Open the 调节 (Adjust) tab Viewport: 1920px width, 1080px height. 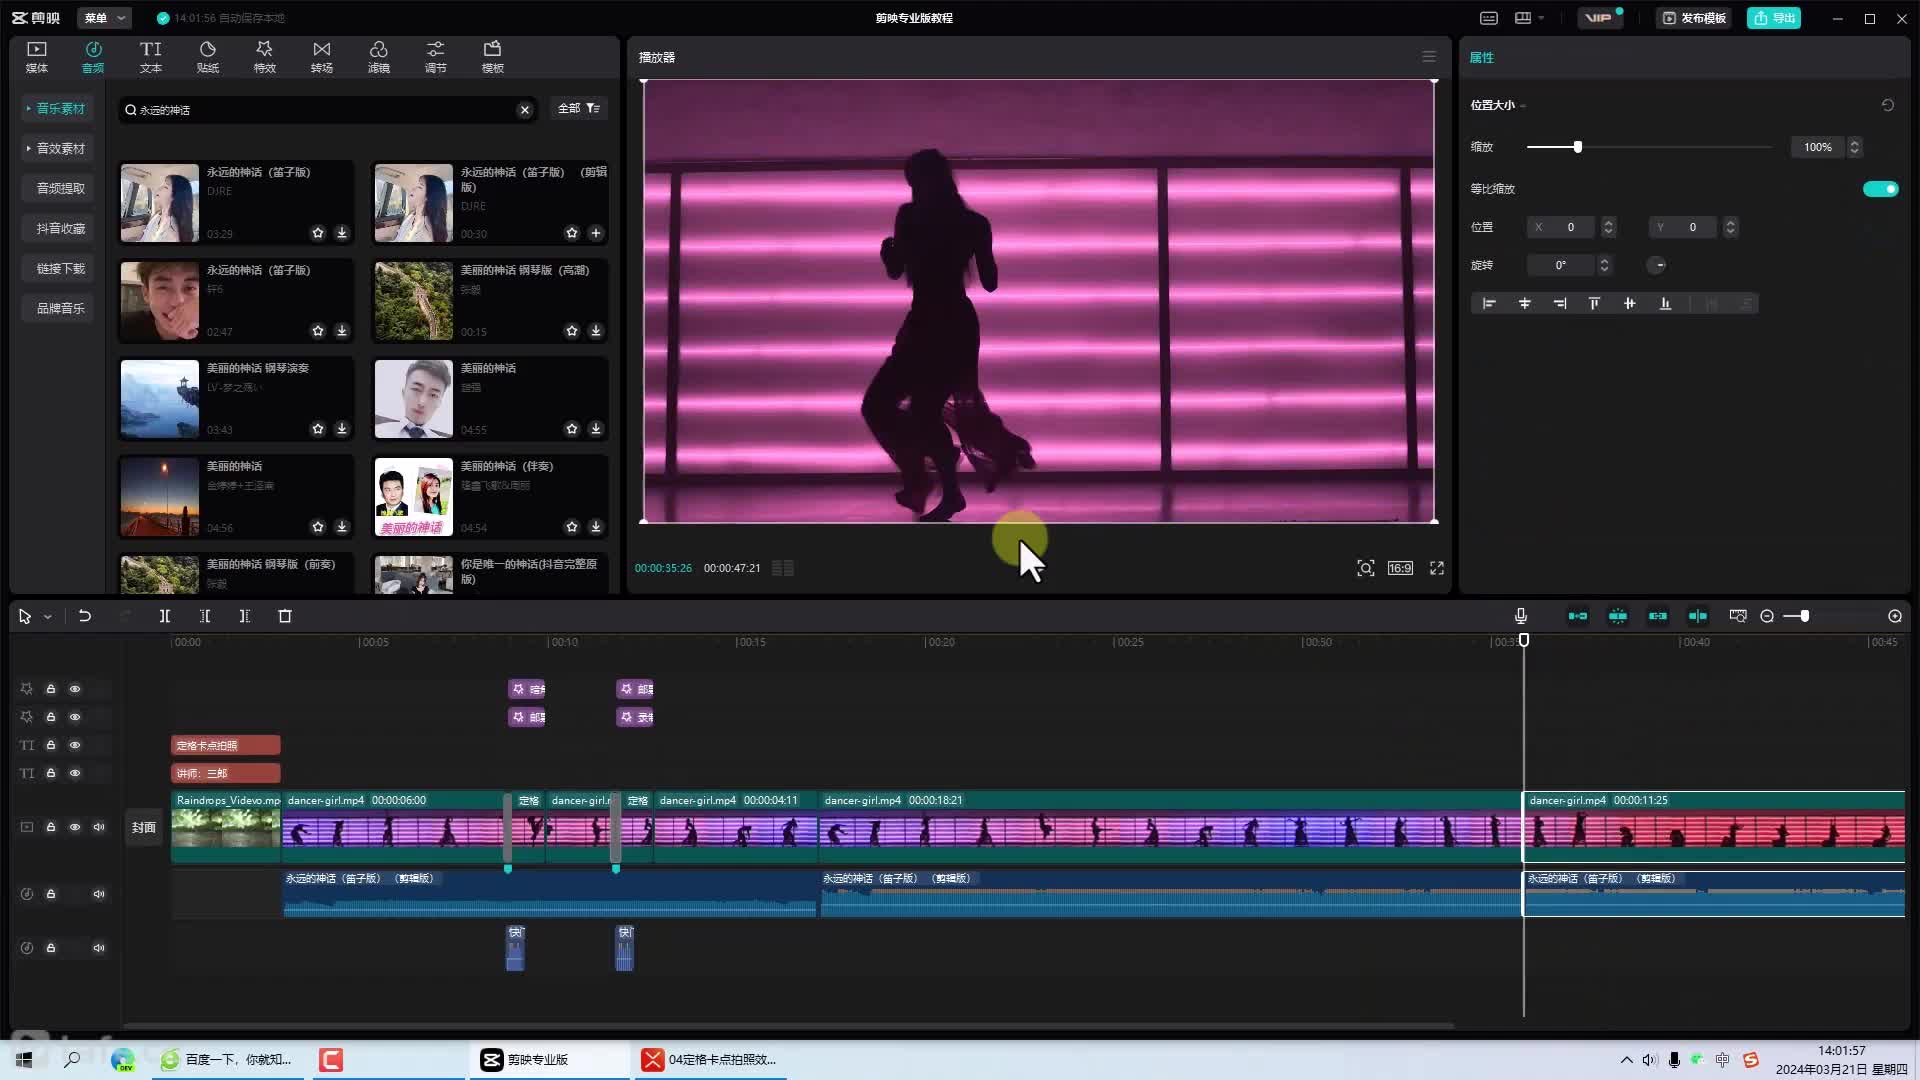click(435, 57)
